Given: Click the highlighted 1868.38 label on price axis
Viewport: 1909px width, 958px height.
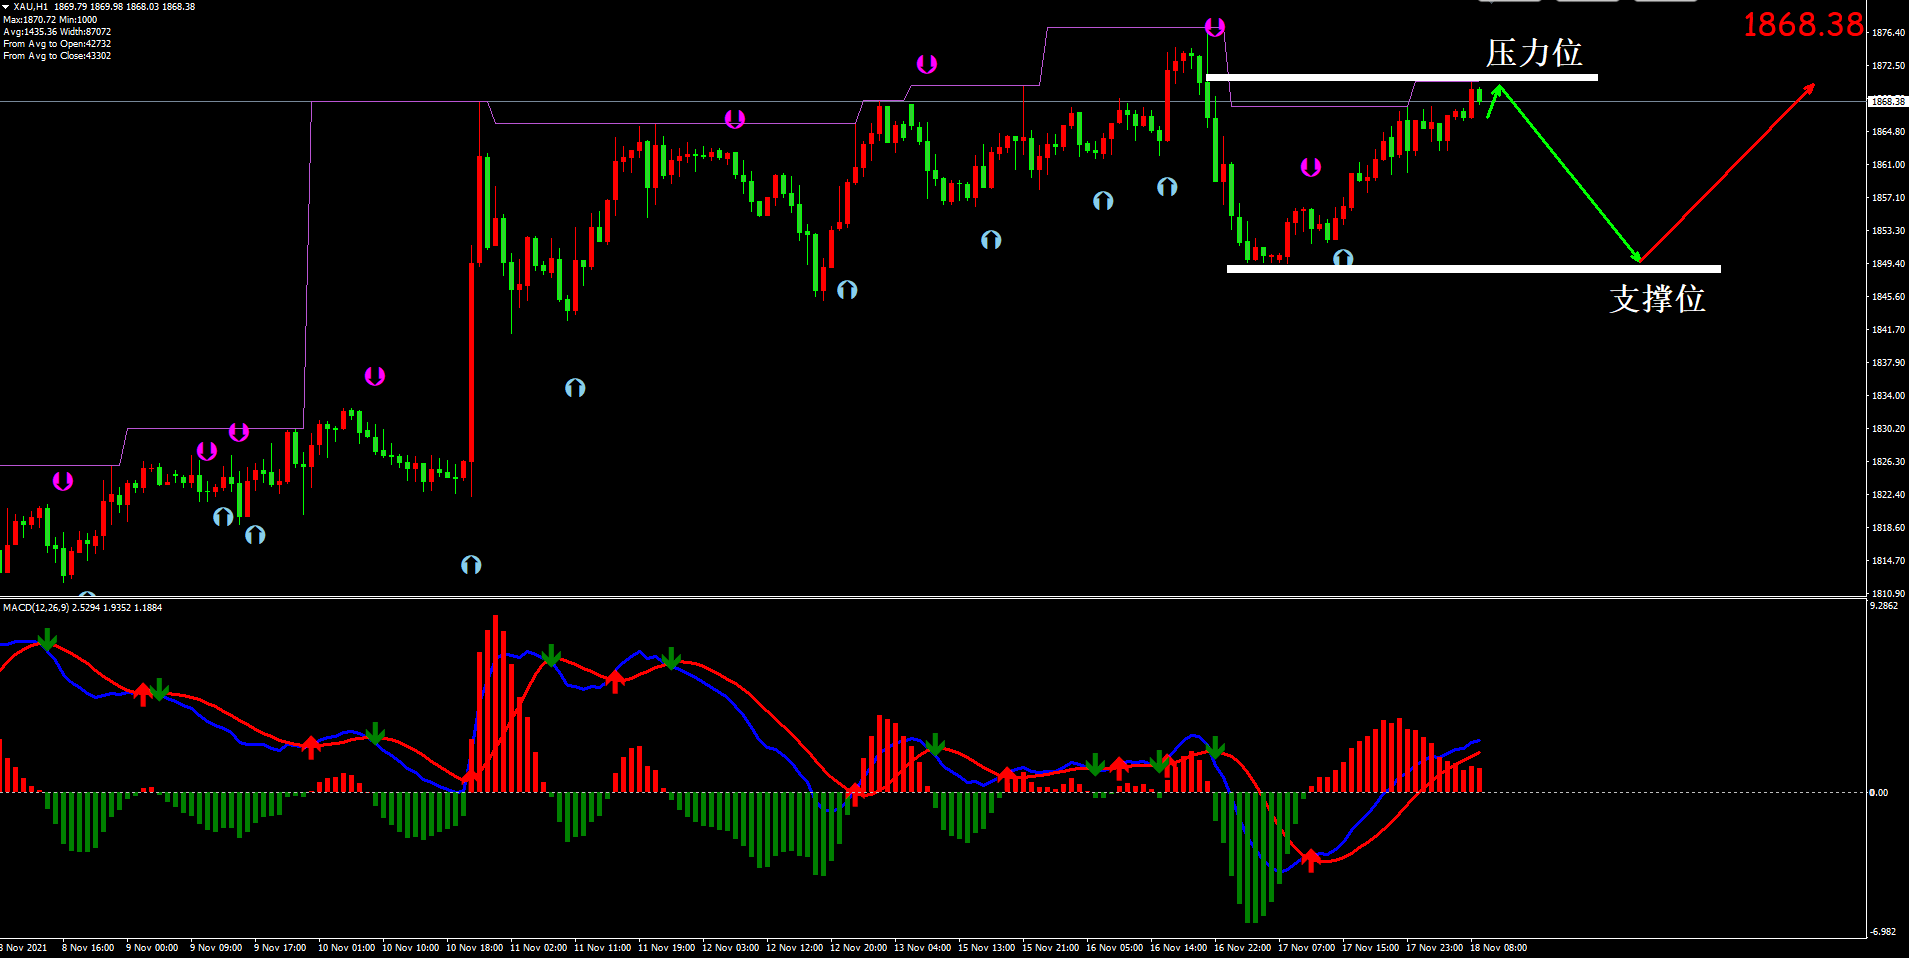Looking at the screenshot, I should [1887, 101].
